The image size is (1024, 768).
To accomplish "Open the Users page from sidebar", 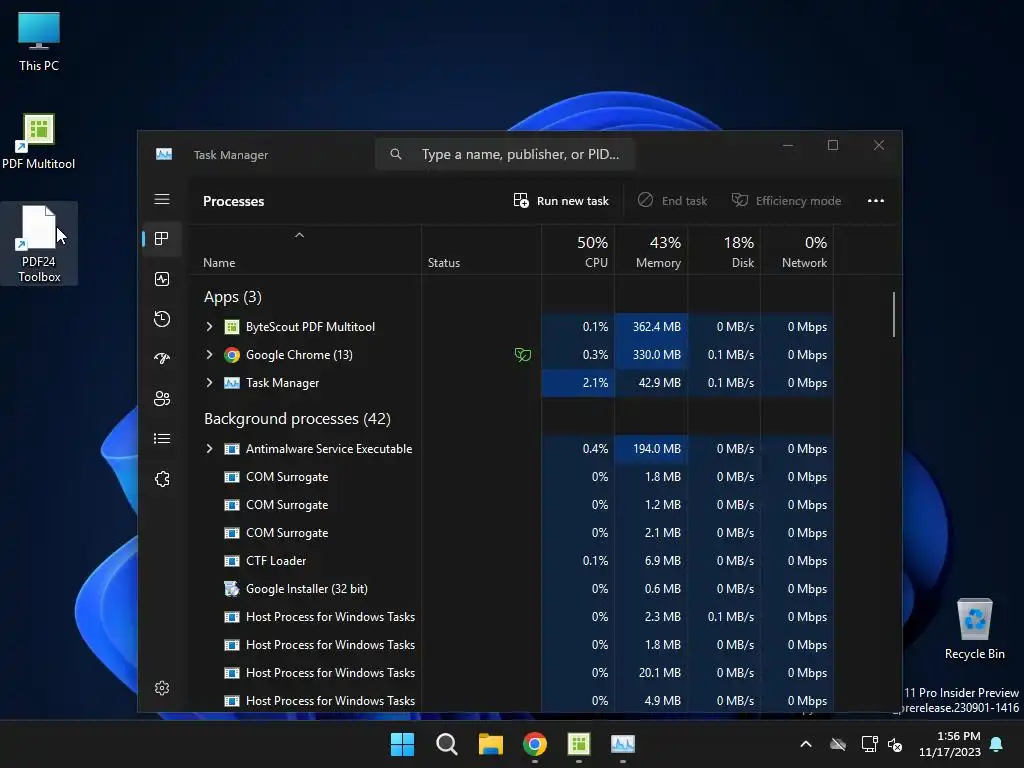I will pyautogui.click(x=162, y=398).
